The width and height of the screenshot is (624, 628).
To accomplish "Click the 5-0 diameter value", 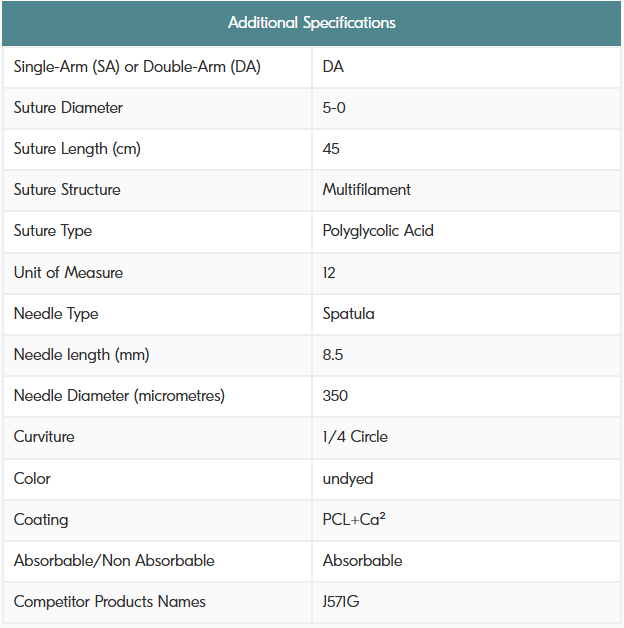I will (334, 108).
